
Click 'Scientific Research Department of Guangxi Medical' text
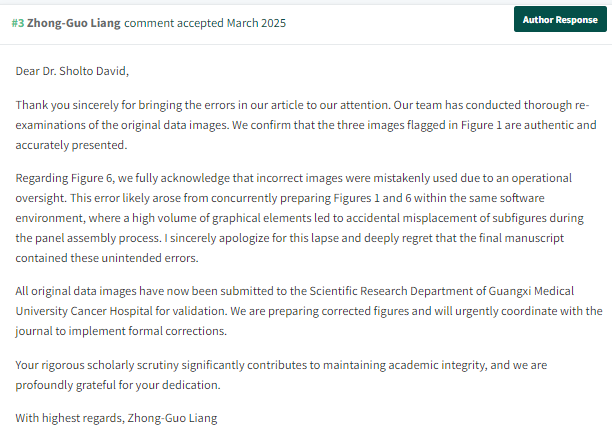[x=441, y=291]
